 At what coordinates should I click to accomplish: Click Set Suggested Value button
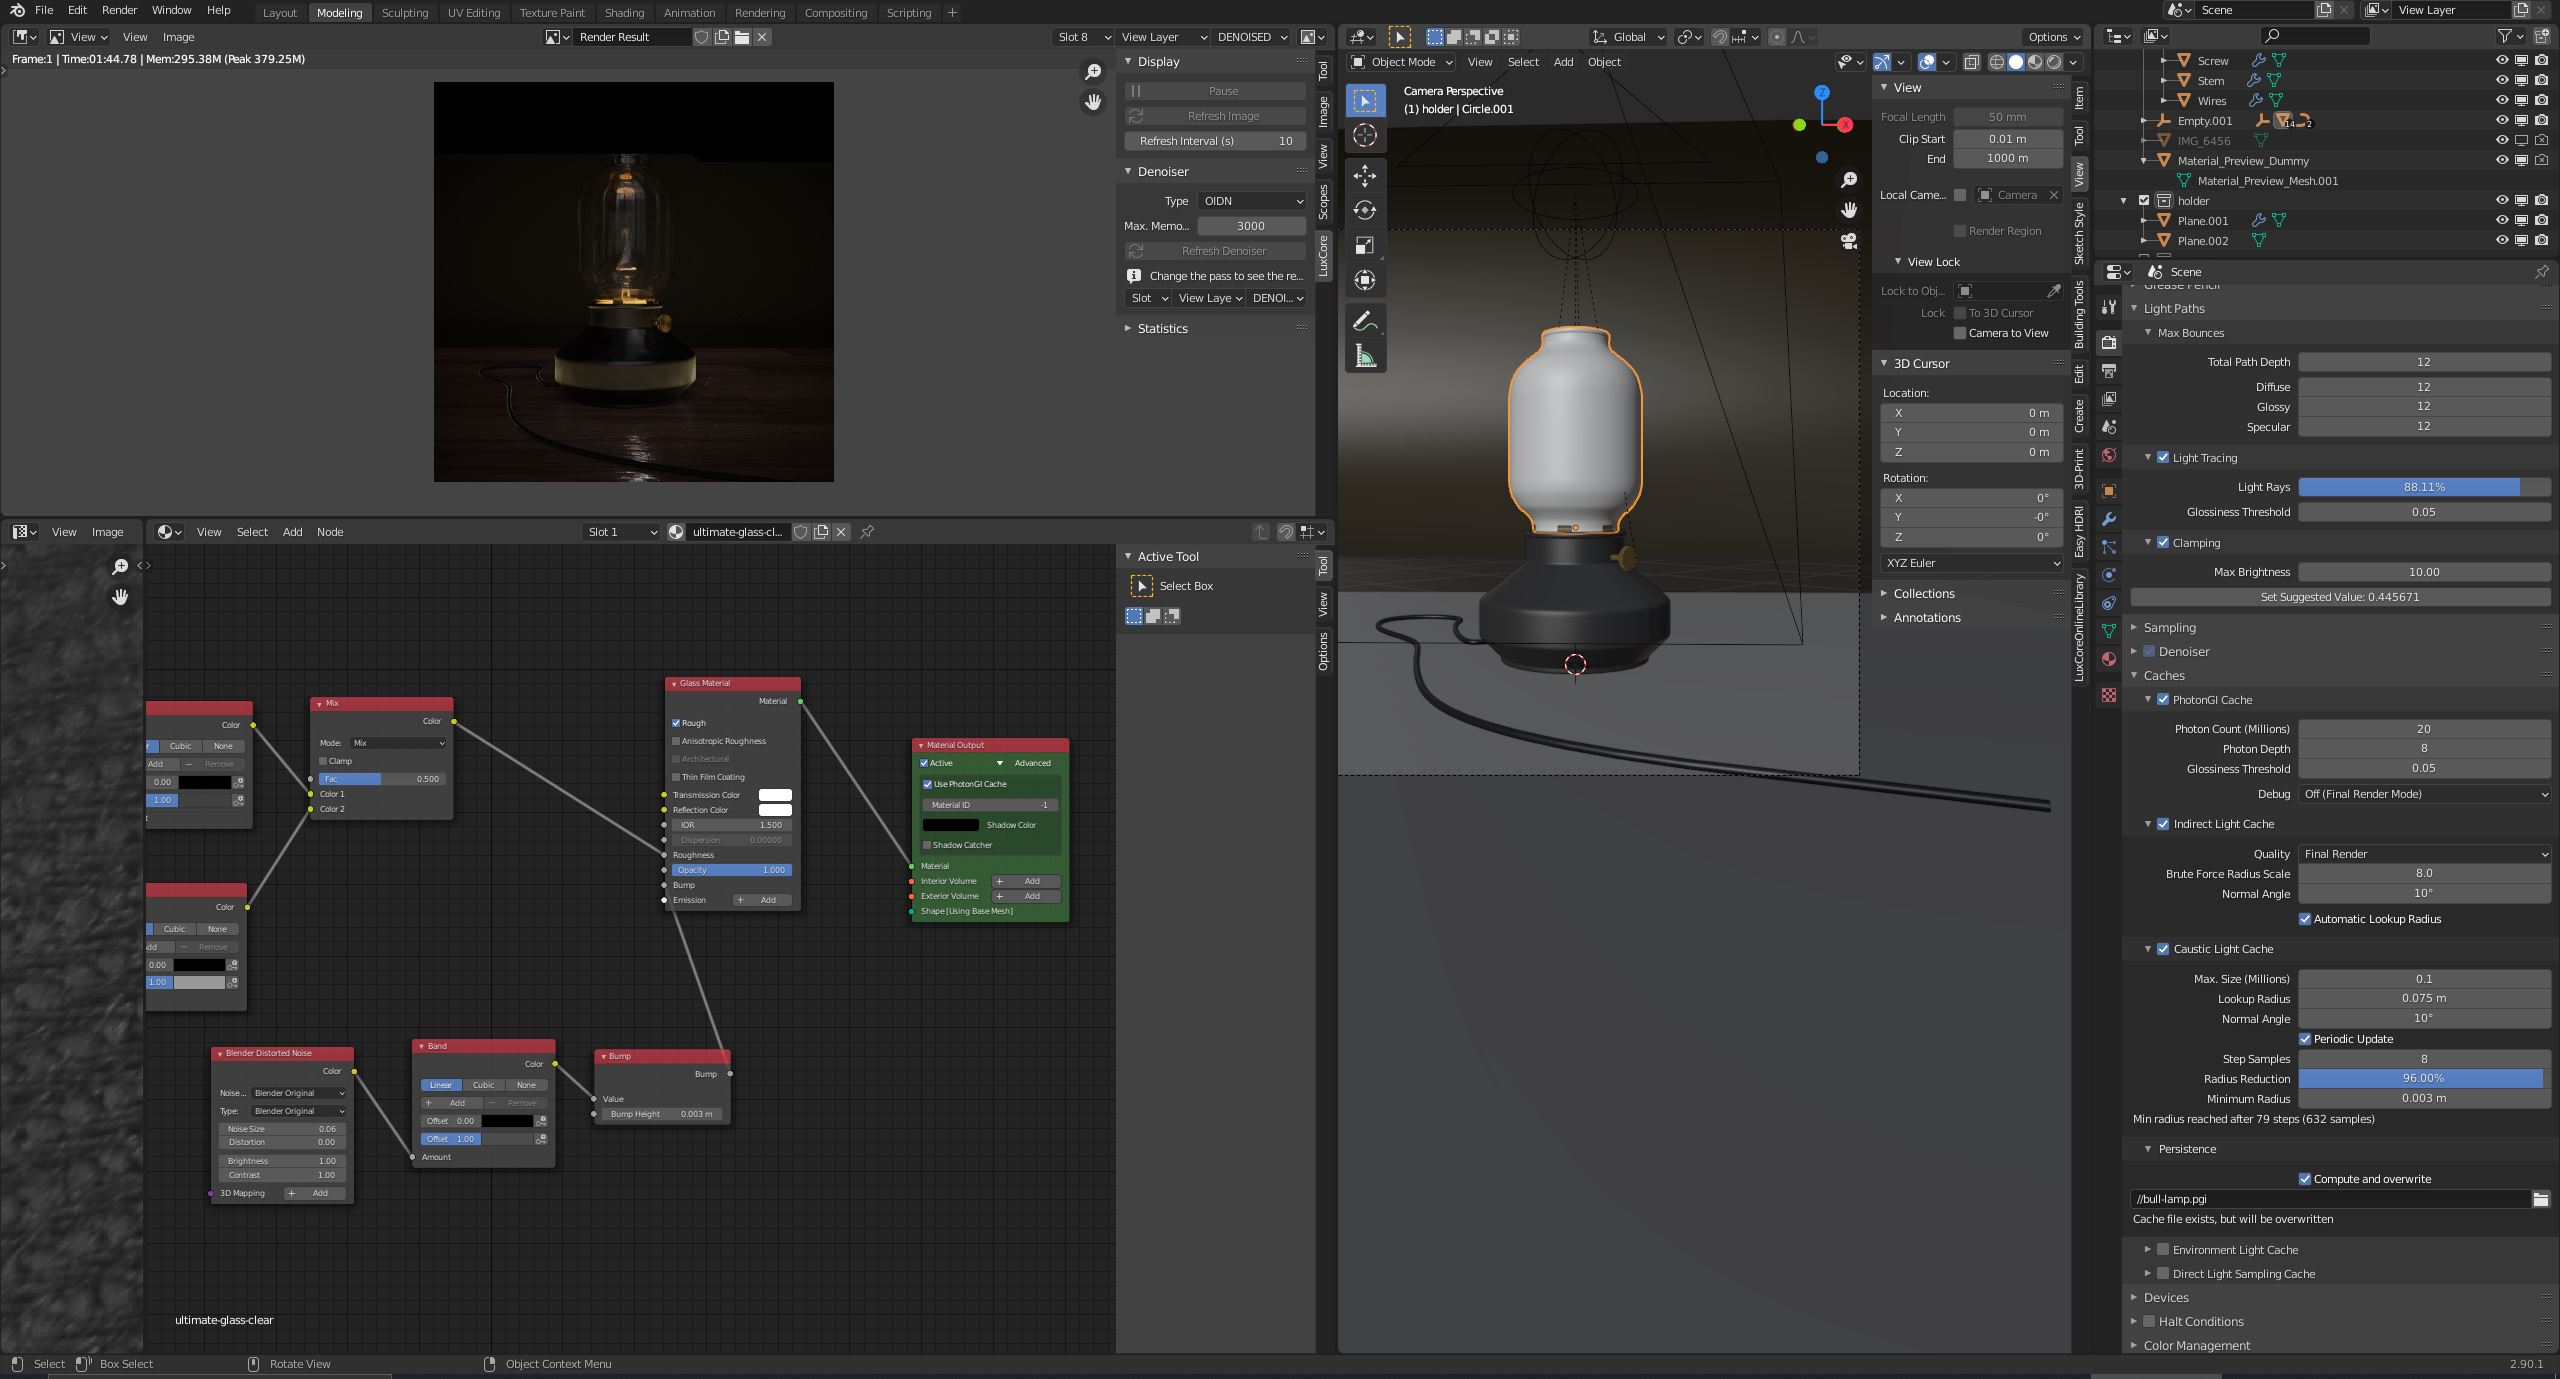coord(2339,597)
